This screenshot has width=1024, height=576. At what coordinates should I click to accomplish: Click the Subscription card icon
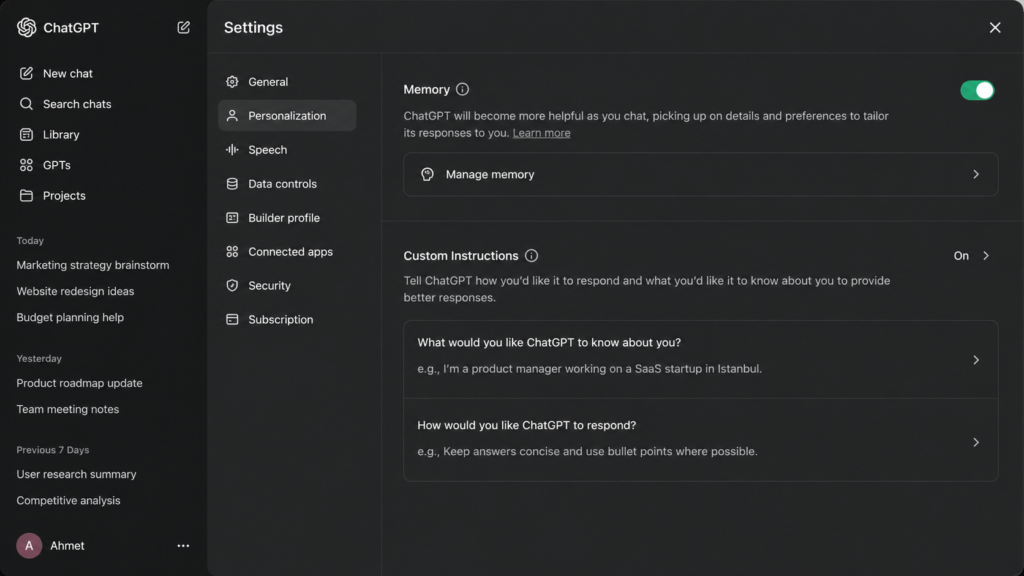(x=232, y=319)
